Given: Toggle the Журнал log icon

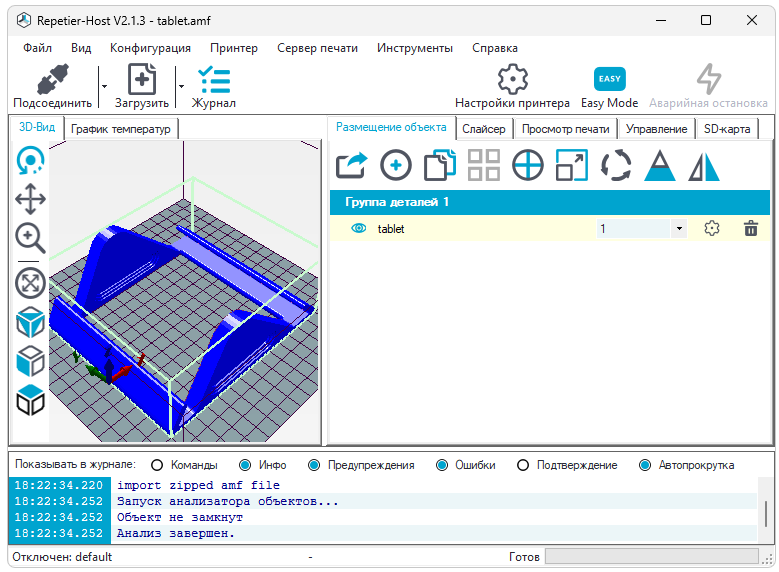Looking at the screenshot, I should coord(214,80).
